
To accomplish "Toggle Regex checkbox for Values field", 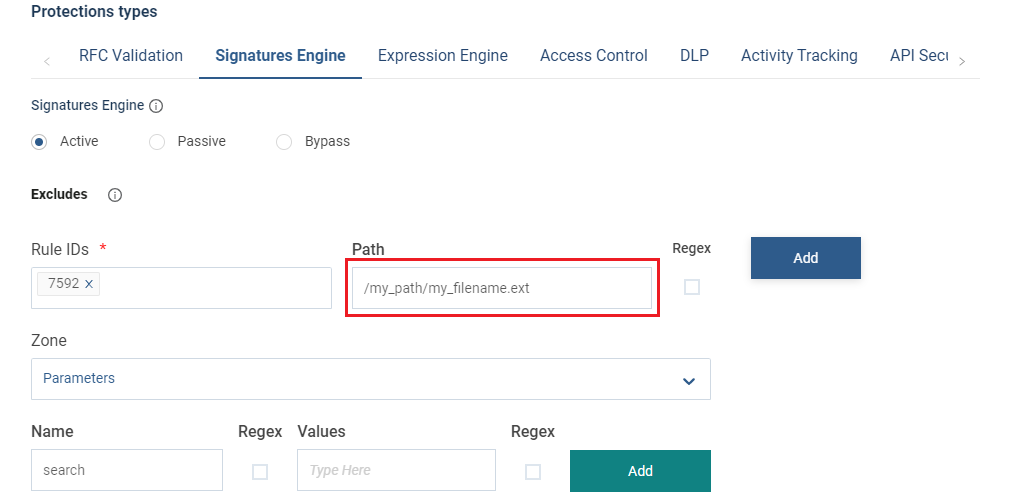I will click(x=533, y=471).
